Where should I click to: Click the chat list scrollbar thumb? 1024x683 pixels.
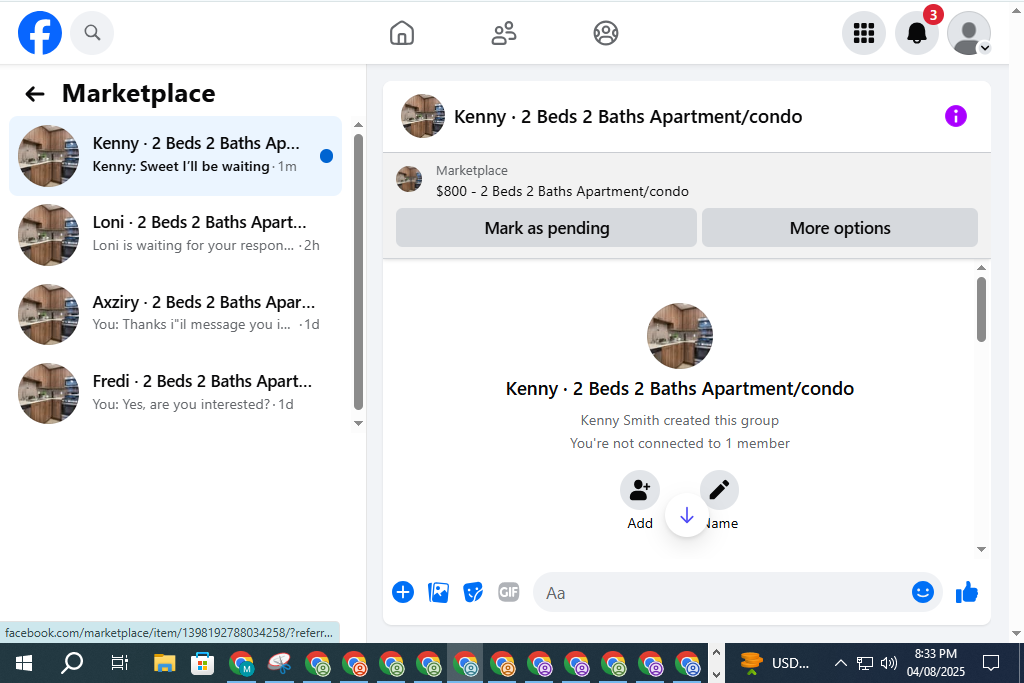(358, 272)
